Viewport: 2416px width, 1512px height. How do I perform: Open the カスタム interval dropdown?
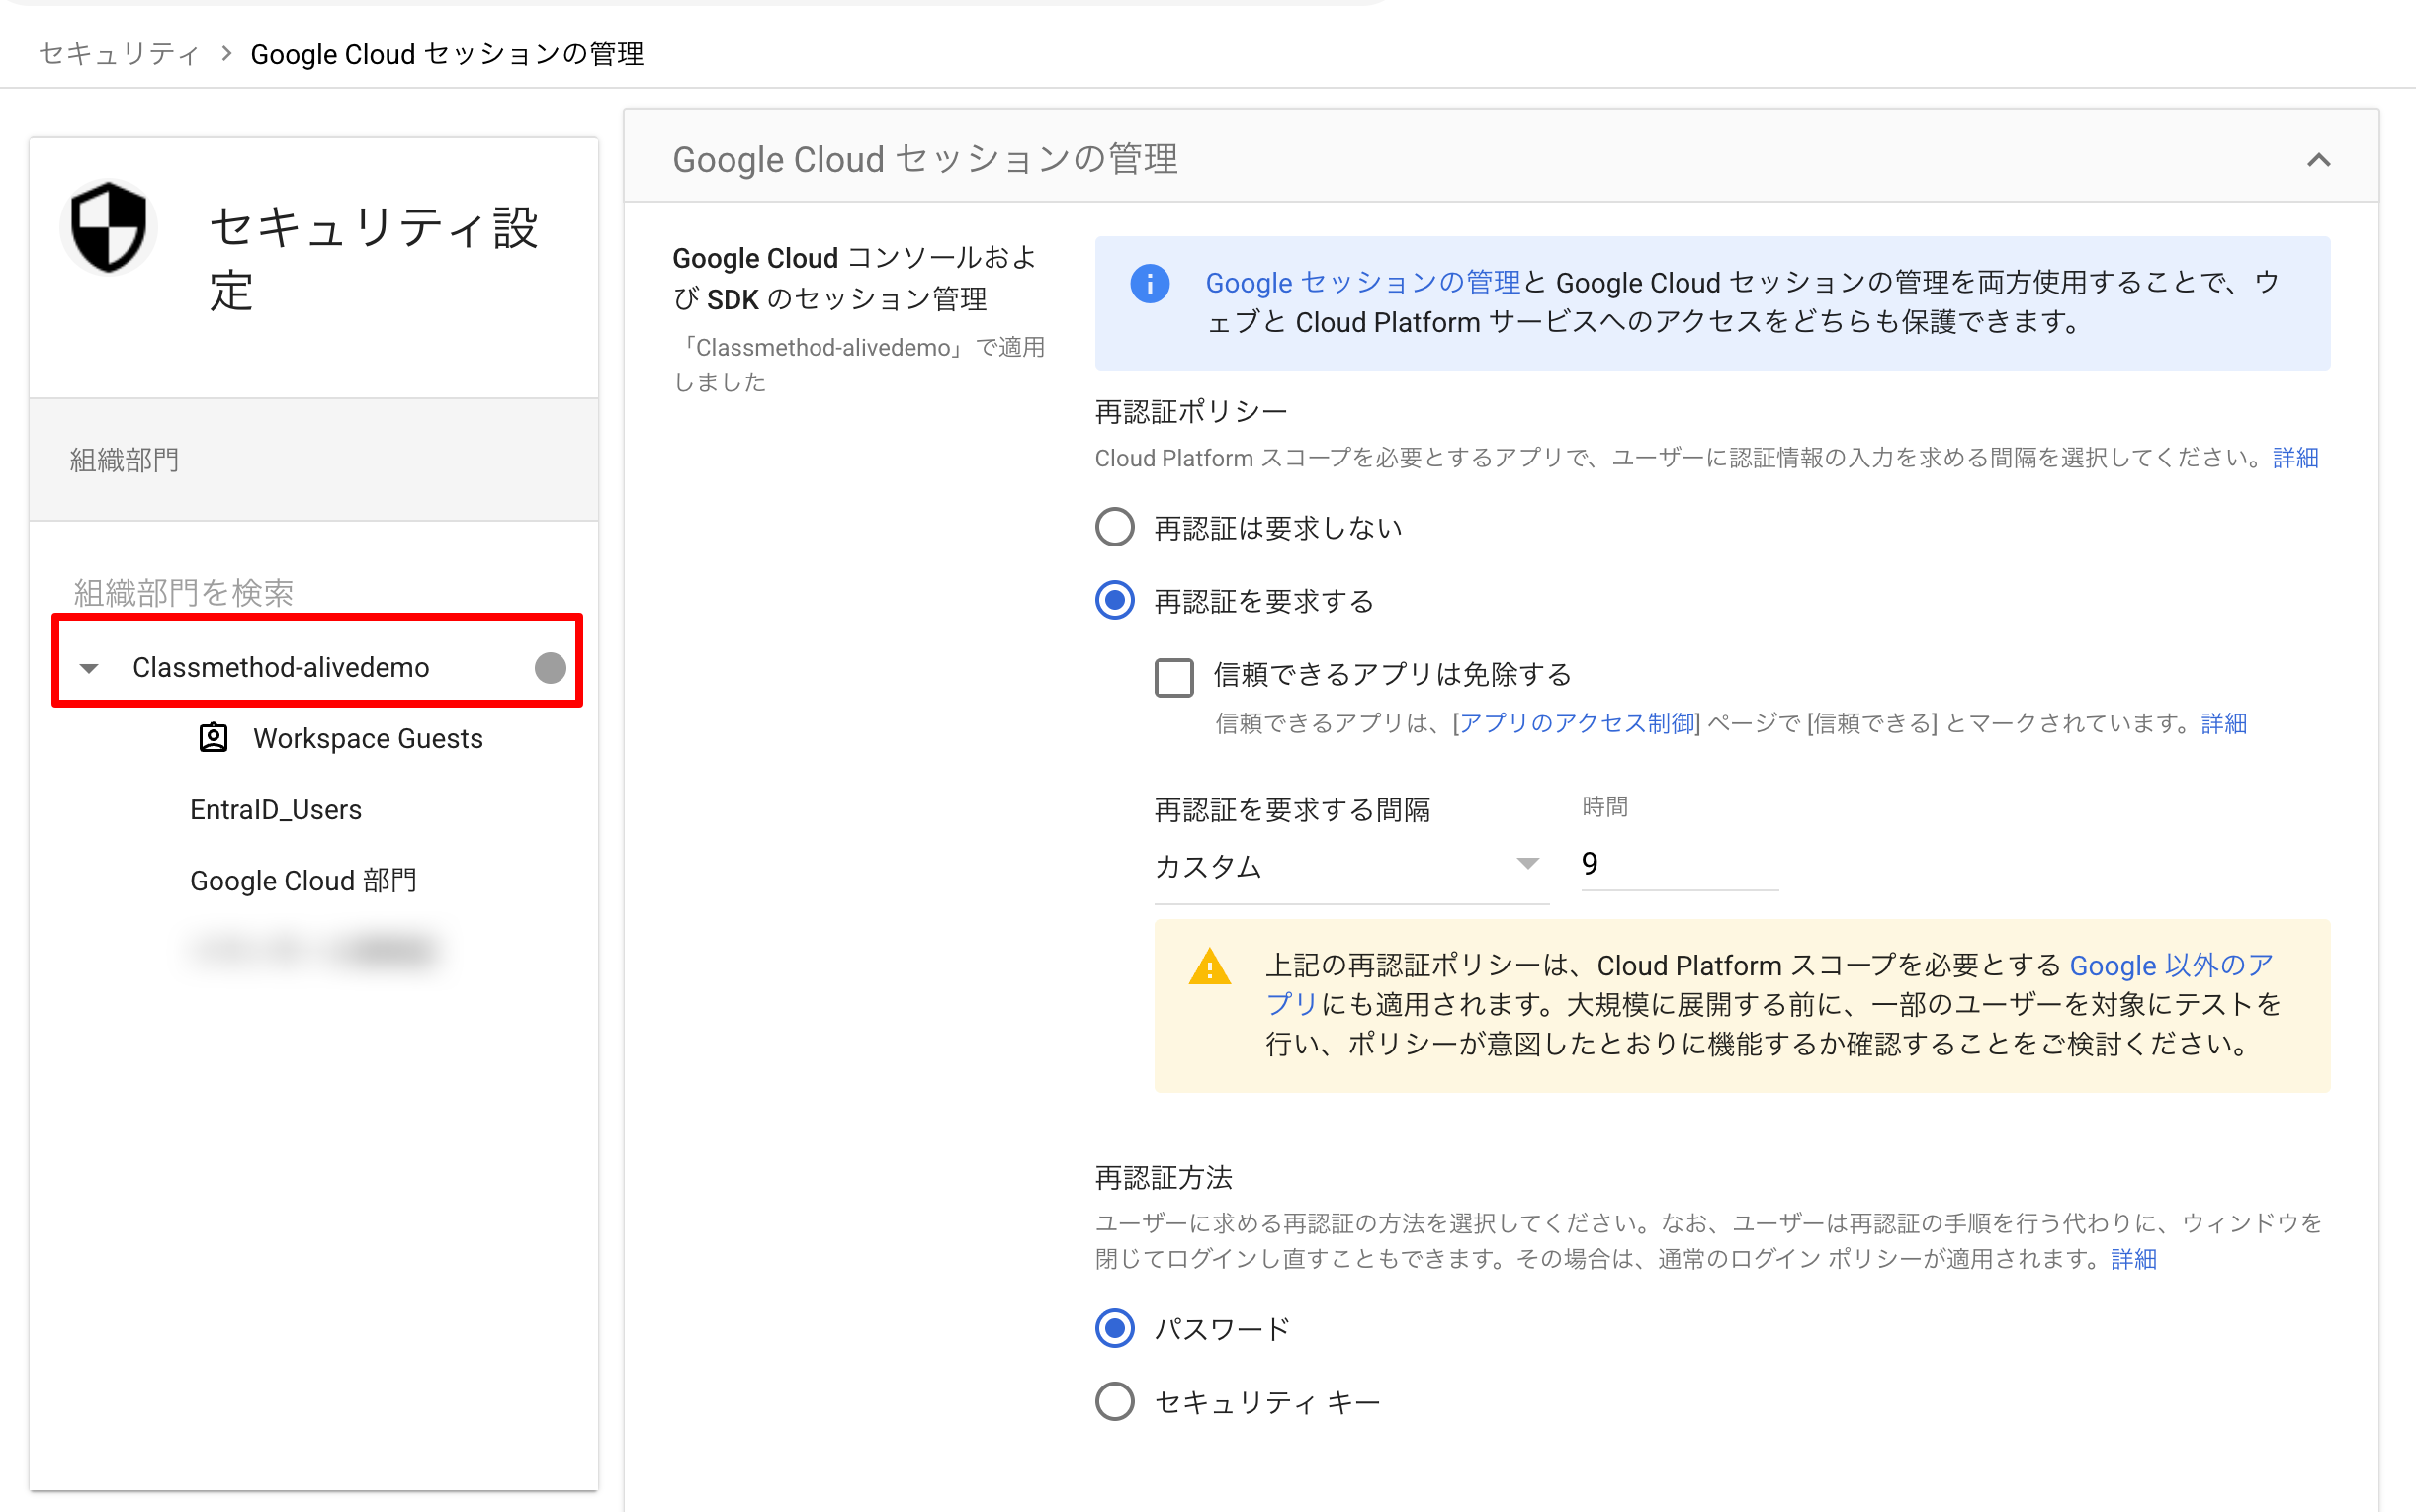1351,866
